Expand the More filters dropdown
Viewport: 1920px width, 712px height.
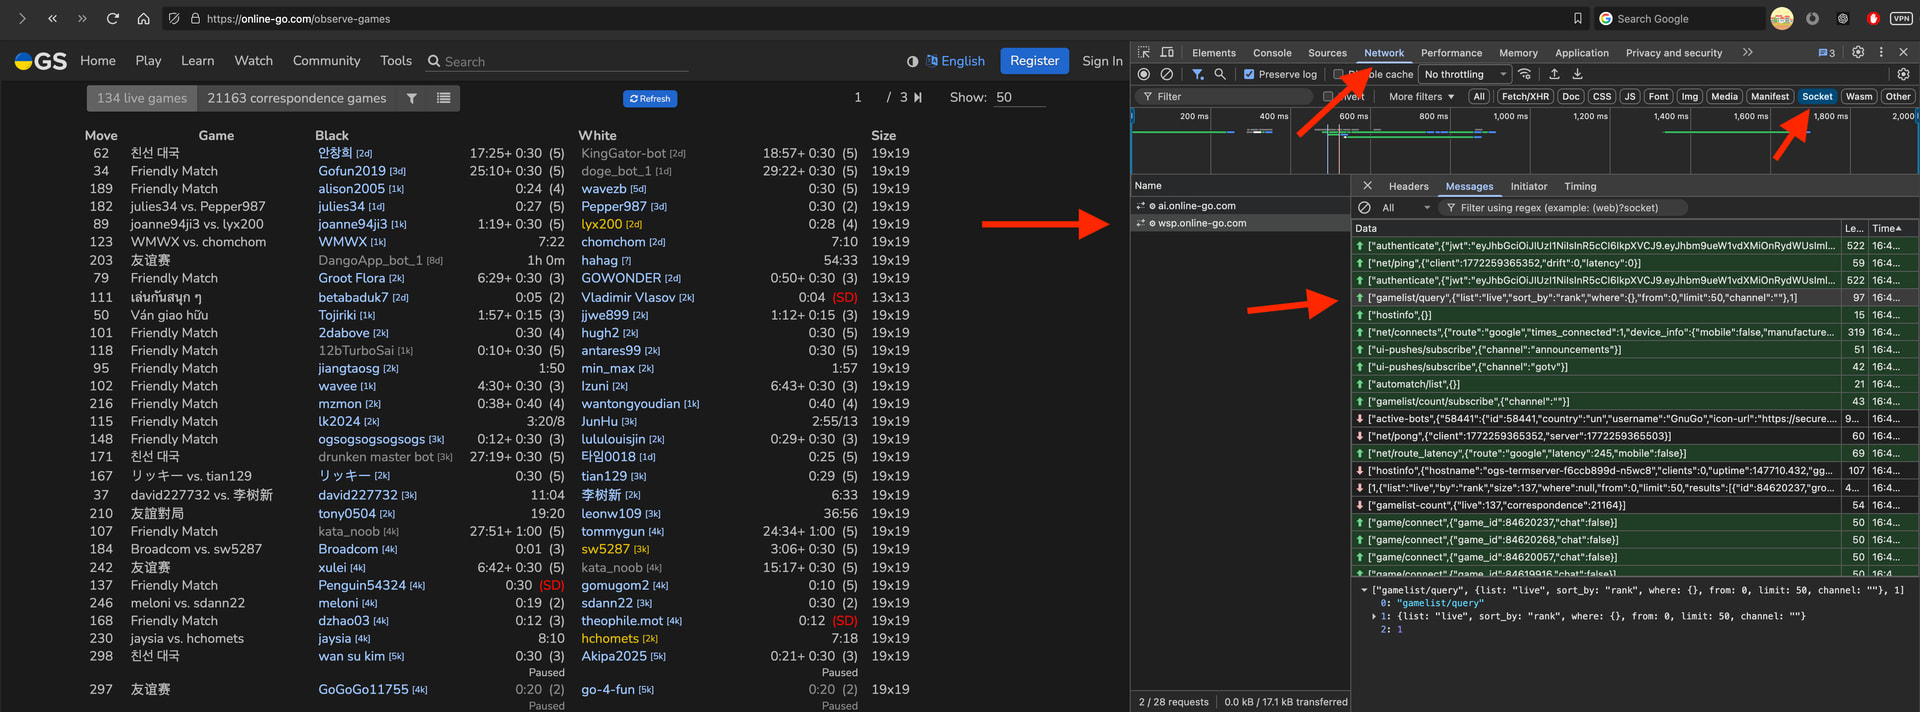tap(1421, 97)
